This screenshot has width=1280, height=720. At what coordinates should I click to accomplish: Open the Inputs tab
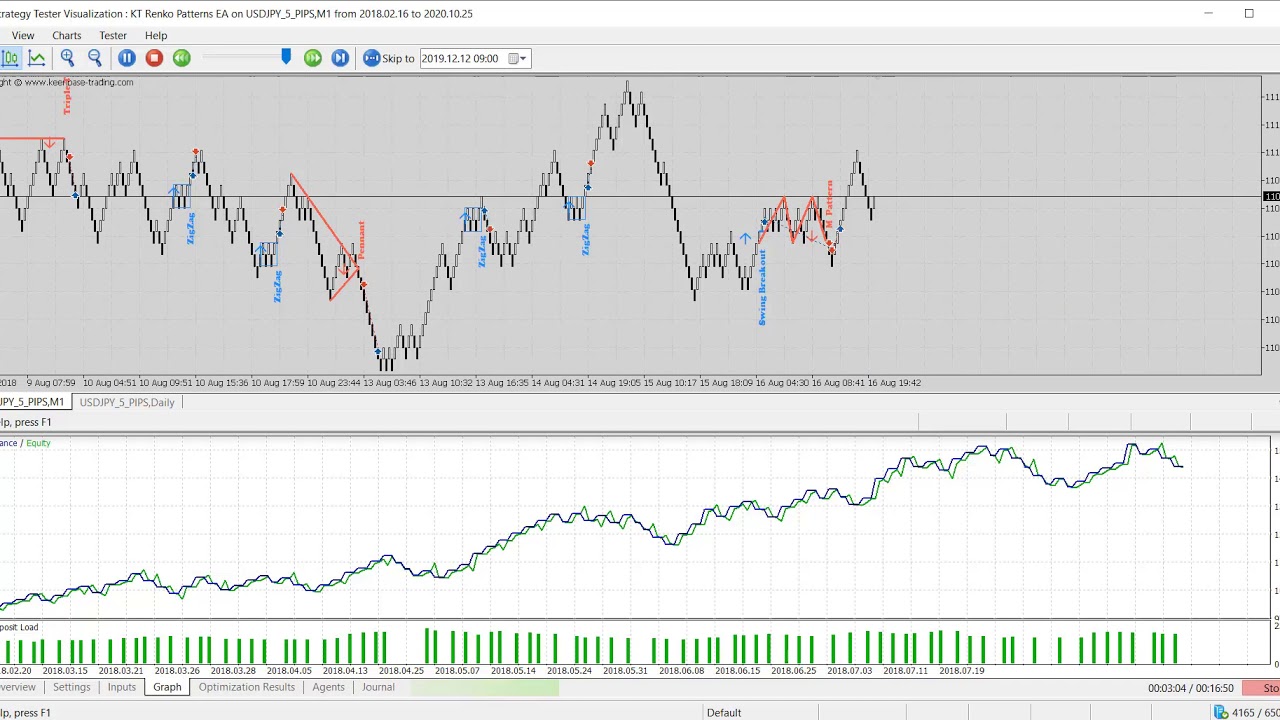[x=122, y=687]
